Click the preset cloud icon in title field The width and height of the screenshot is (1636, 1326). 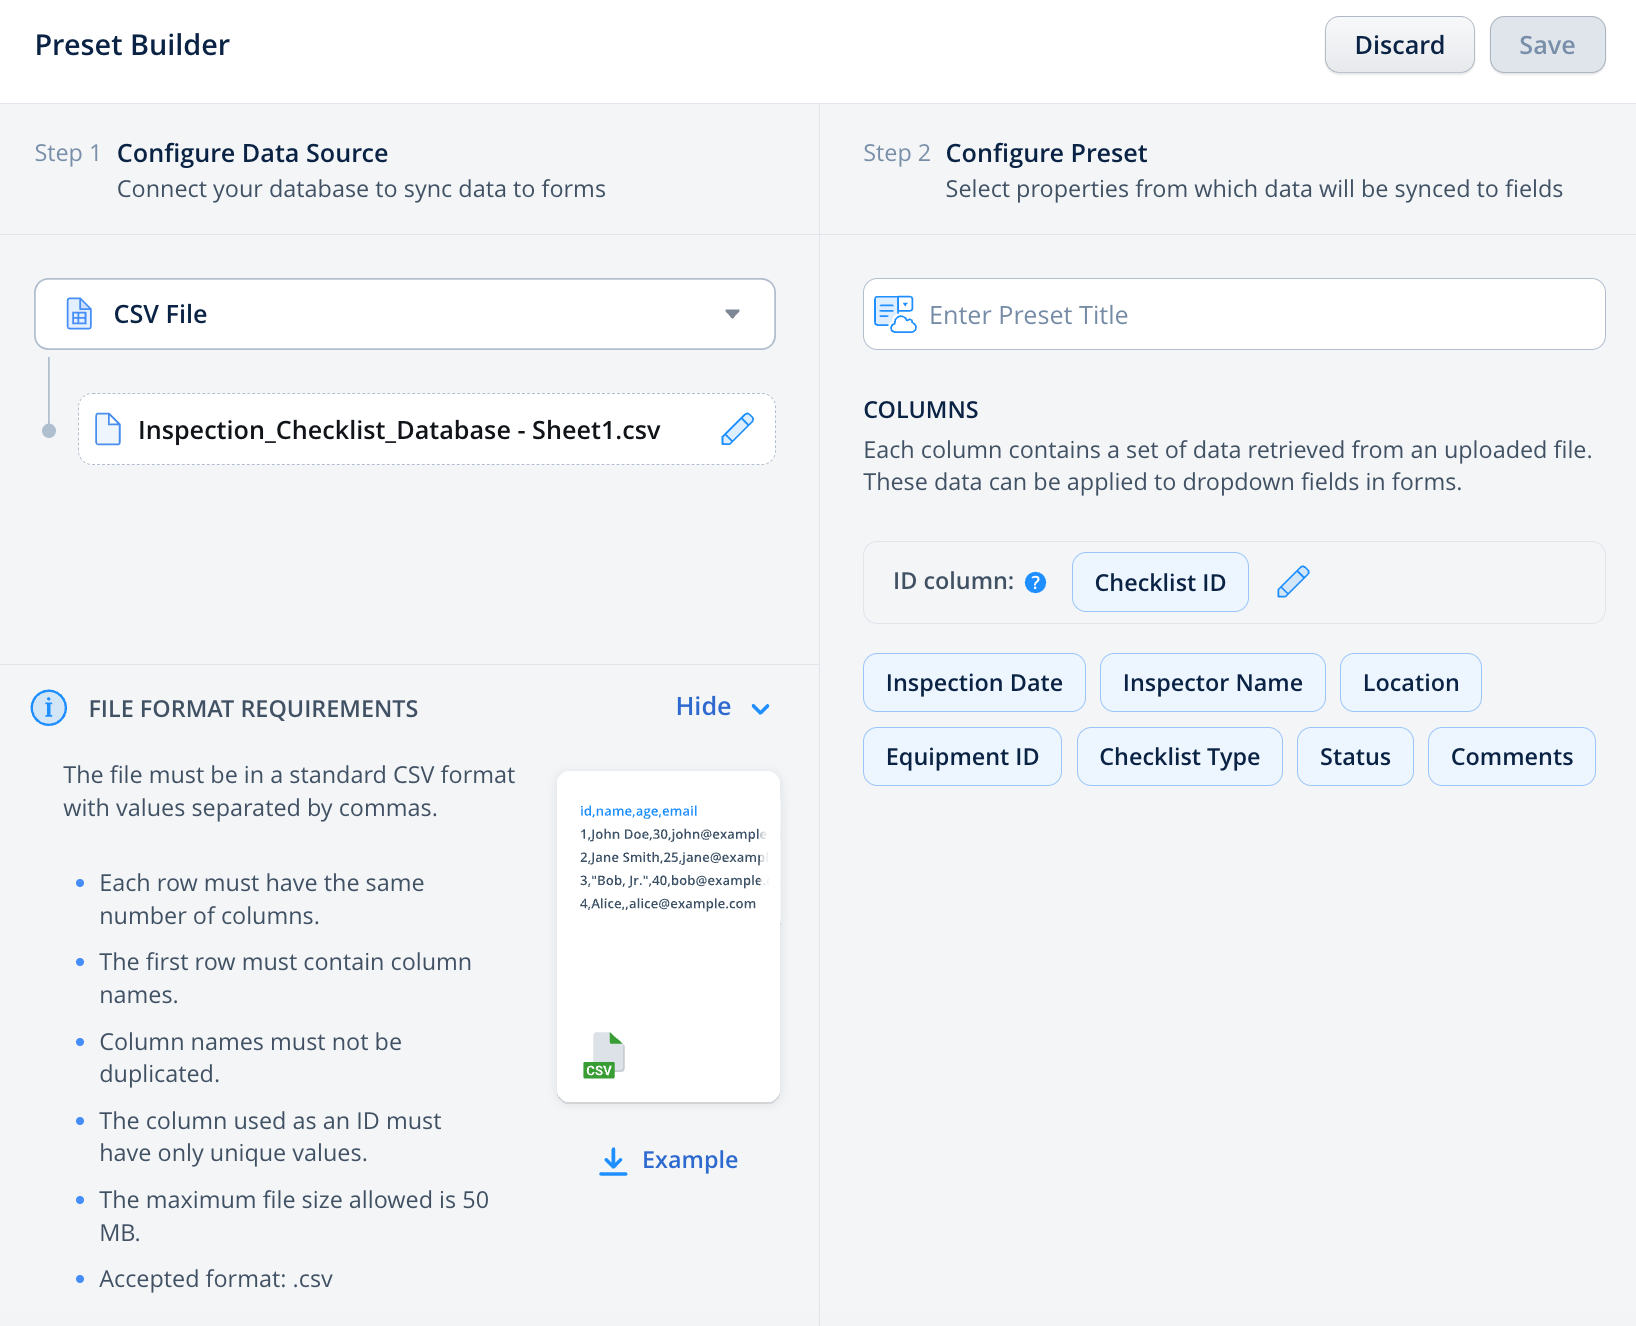pyautogui.click(x=894, y=314)
